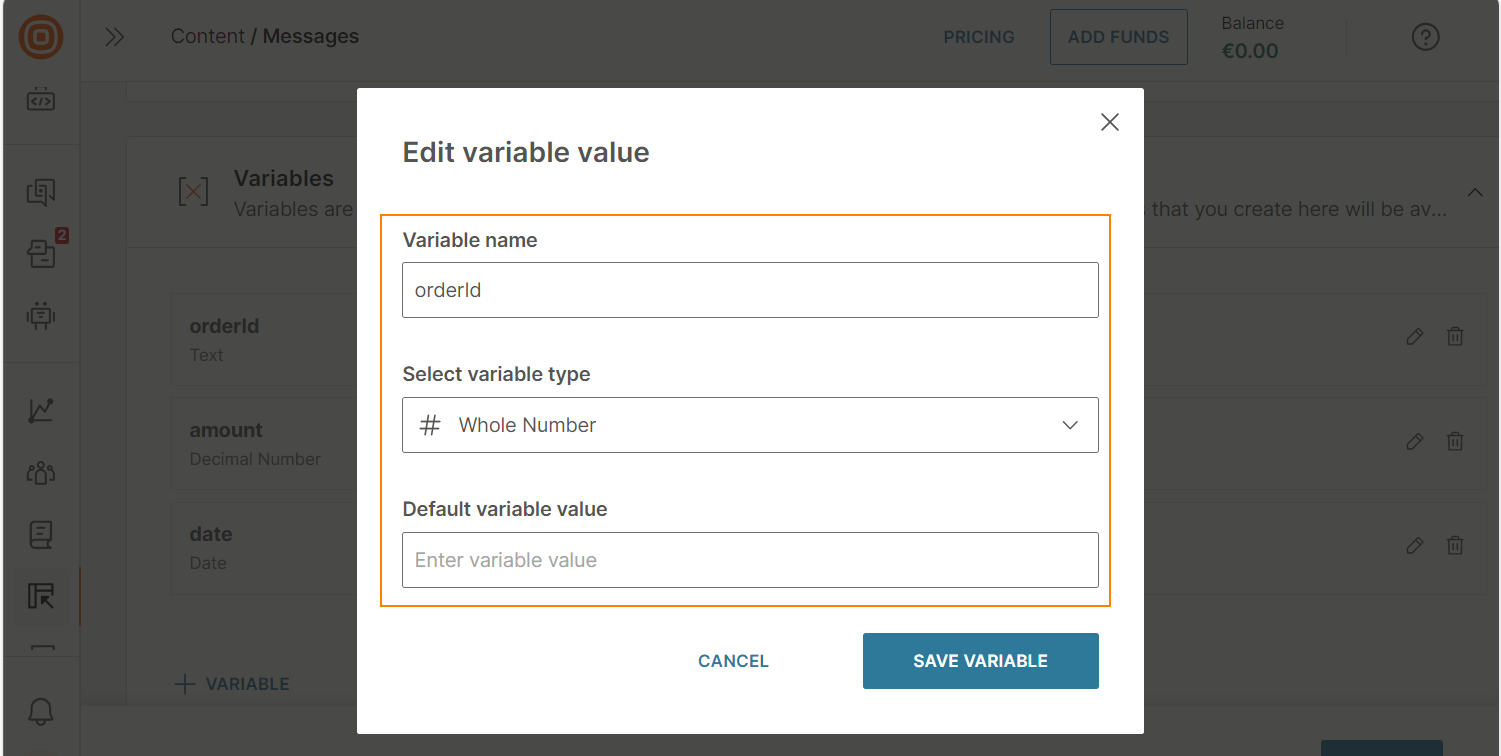This screenshot has height=756, width=1501.
Task: Open the PRICING menu item
Action: [x=979, y=37]
